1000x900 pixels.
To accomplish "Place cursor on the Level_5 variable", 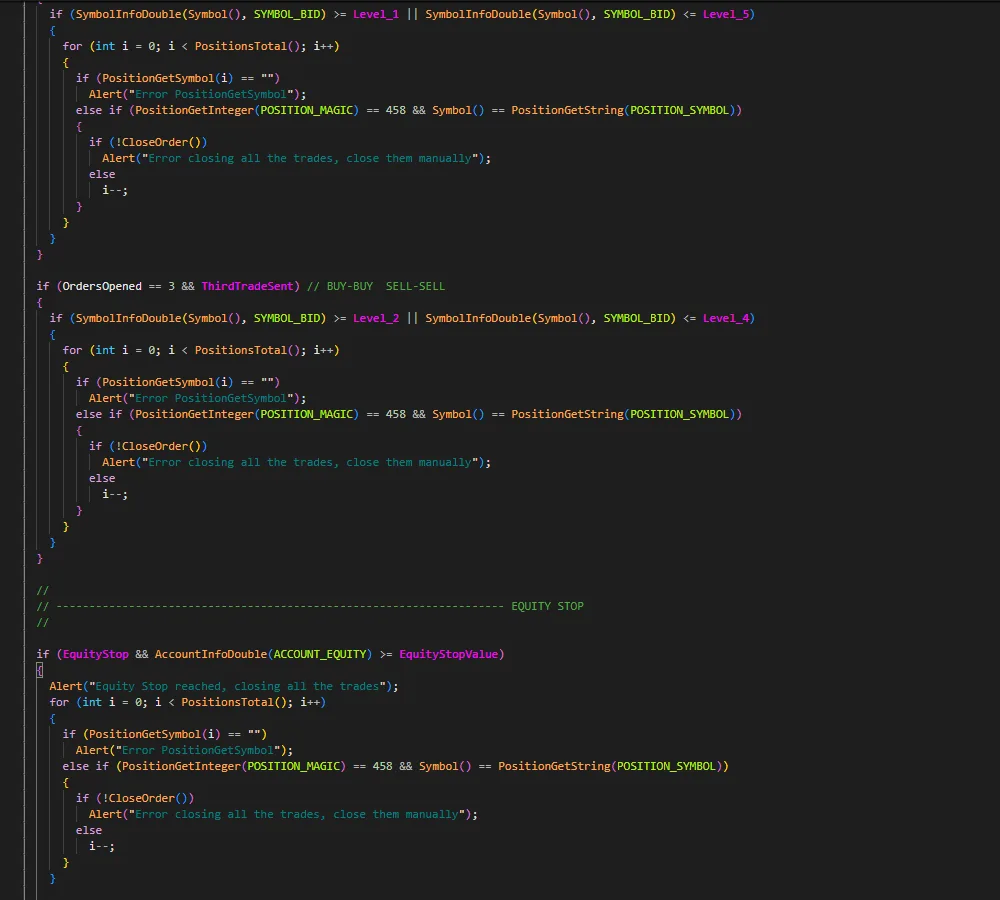I will [729, 14].
